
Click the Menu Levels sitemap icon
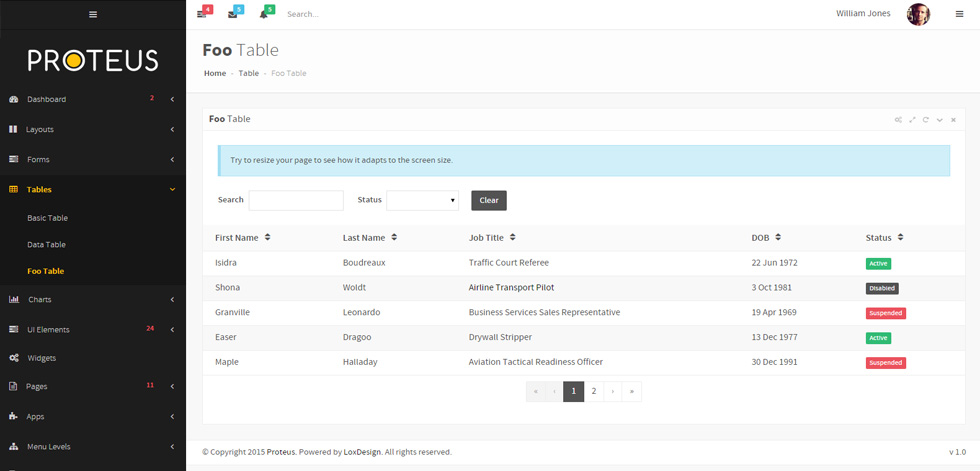pos(14,447)
